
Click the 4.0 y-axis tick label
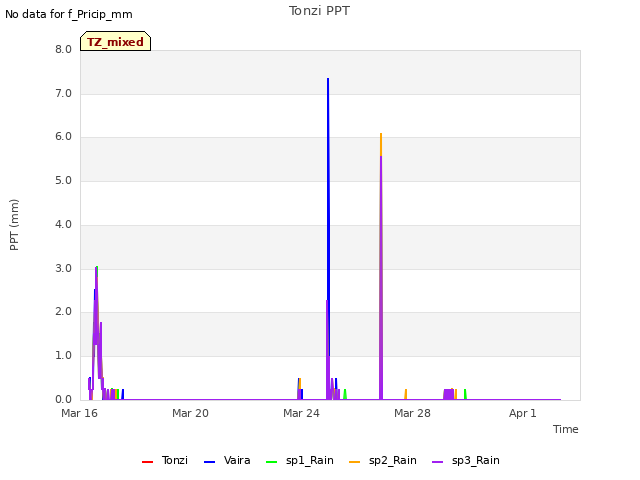[x=63, y=224]
